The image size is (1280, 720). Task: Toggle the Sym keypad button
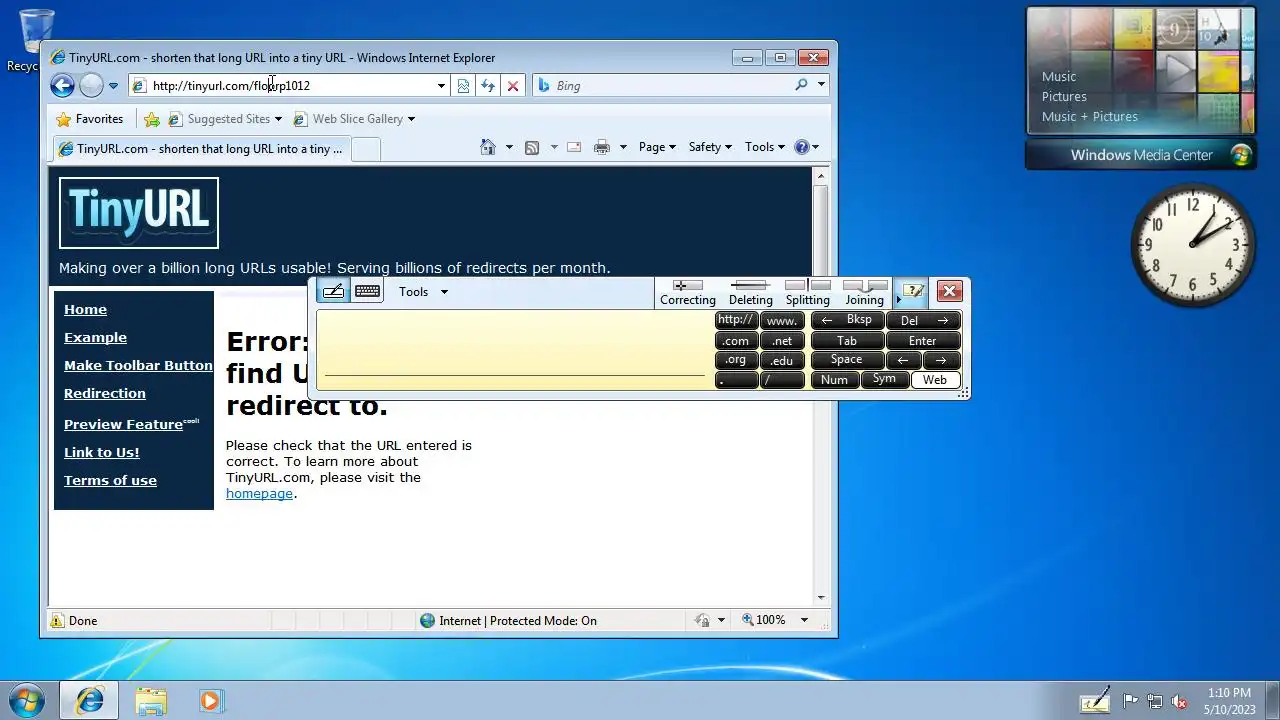click(884, 380)
